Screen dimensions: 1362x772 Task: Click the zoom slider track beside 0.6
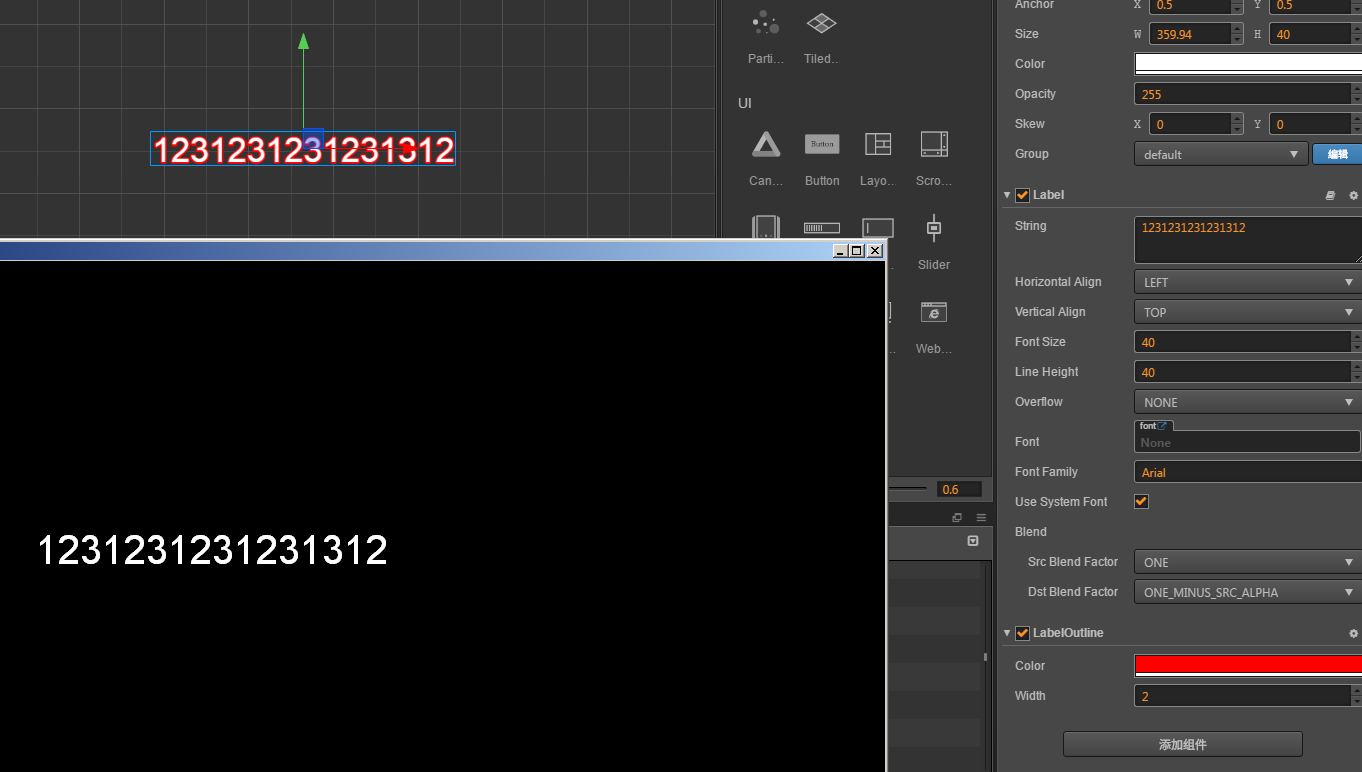(908, 489)
